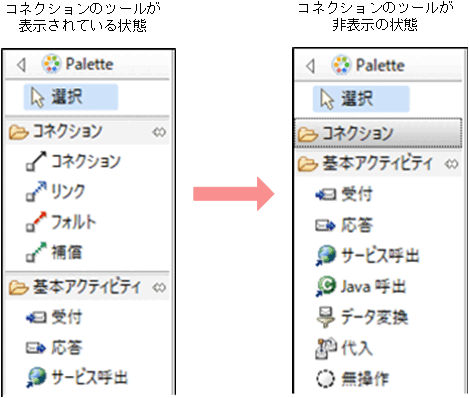Collapse 基本アクティビティ drawer in right palette
Image resolution: width=469 pixels, height=398 pixels.
(377, 164)
